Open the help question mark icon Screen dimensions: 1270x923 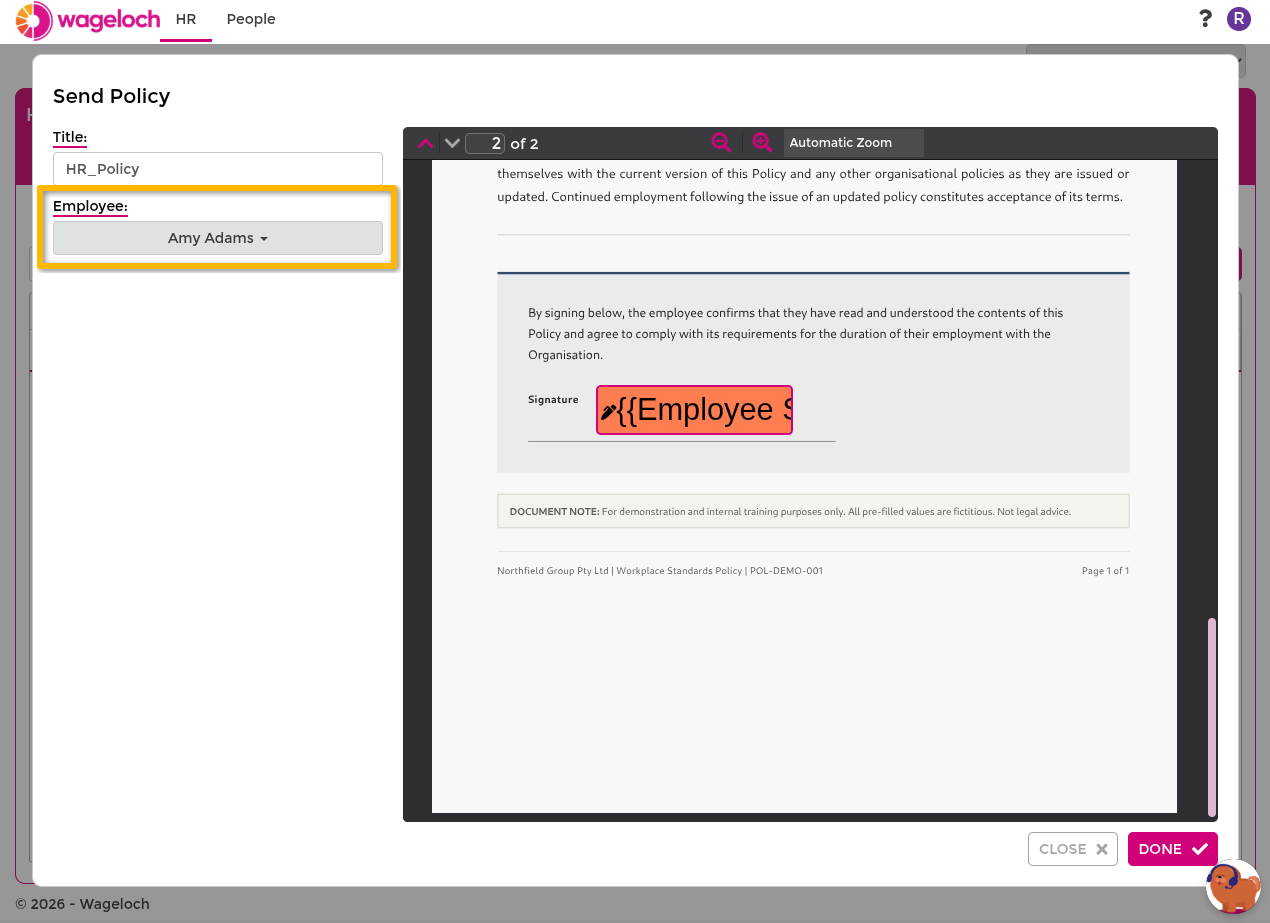1205,18
